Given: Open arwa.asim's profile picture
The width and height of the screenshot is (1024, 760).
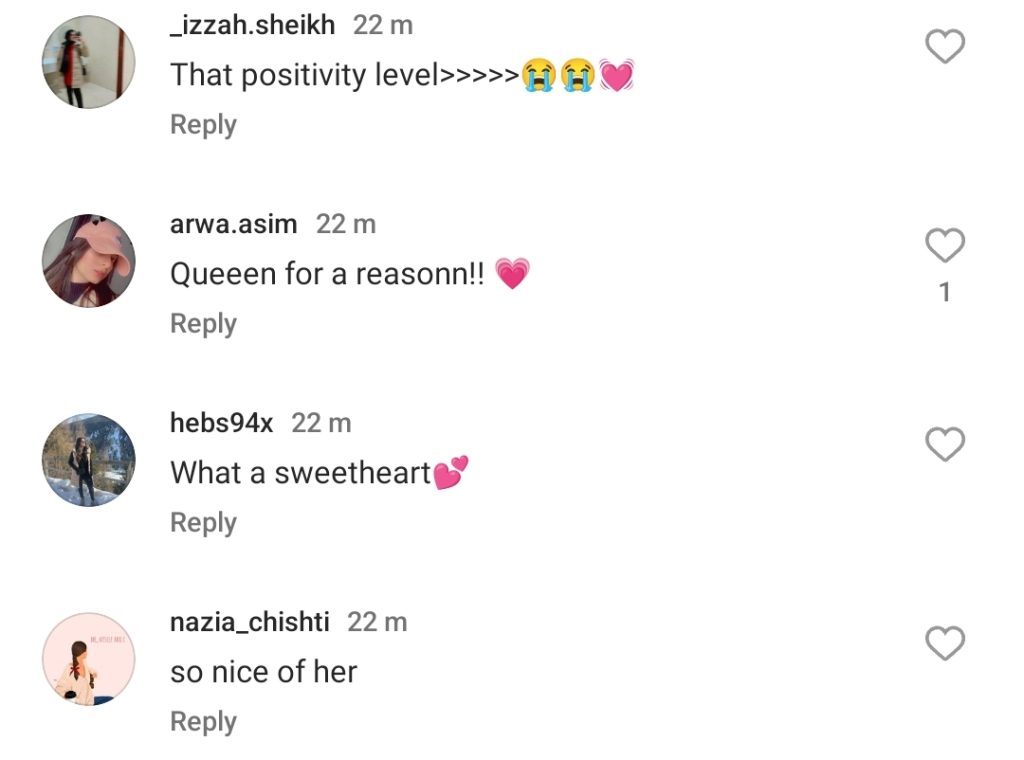Looking at the screenshot, I should (88, 261).
